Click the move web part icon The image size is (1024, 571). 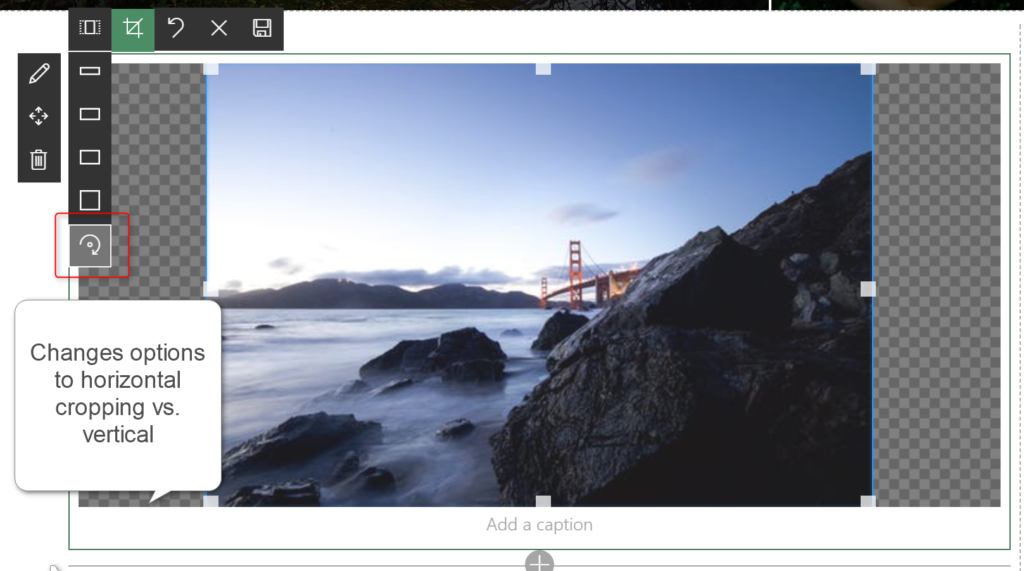(x=39, y=116)
